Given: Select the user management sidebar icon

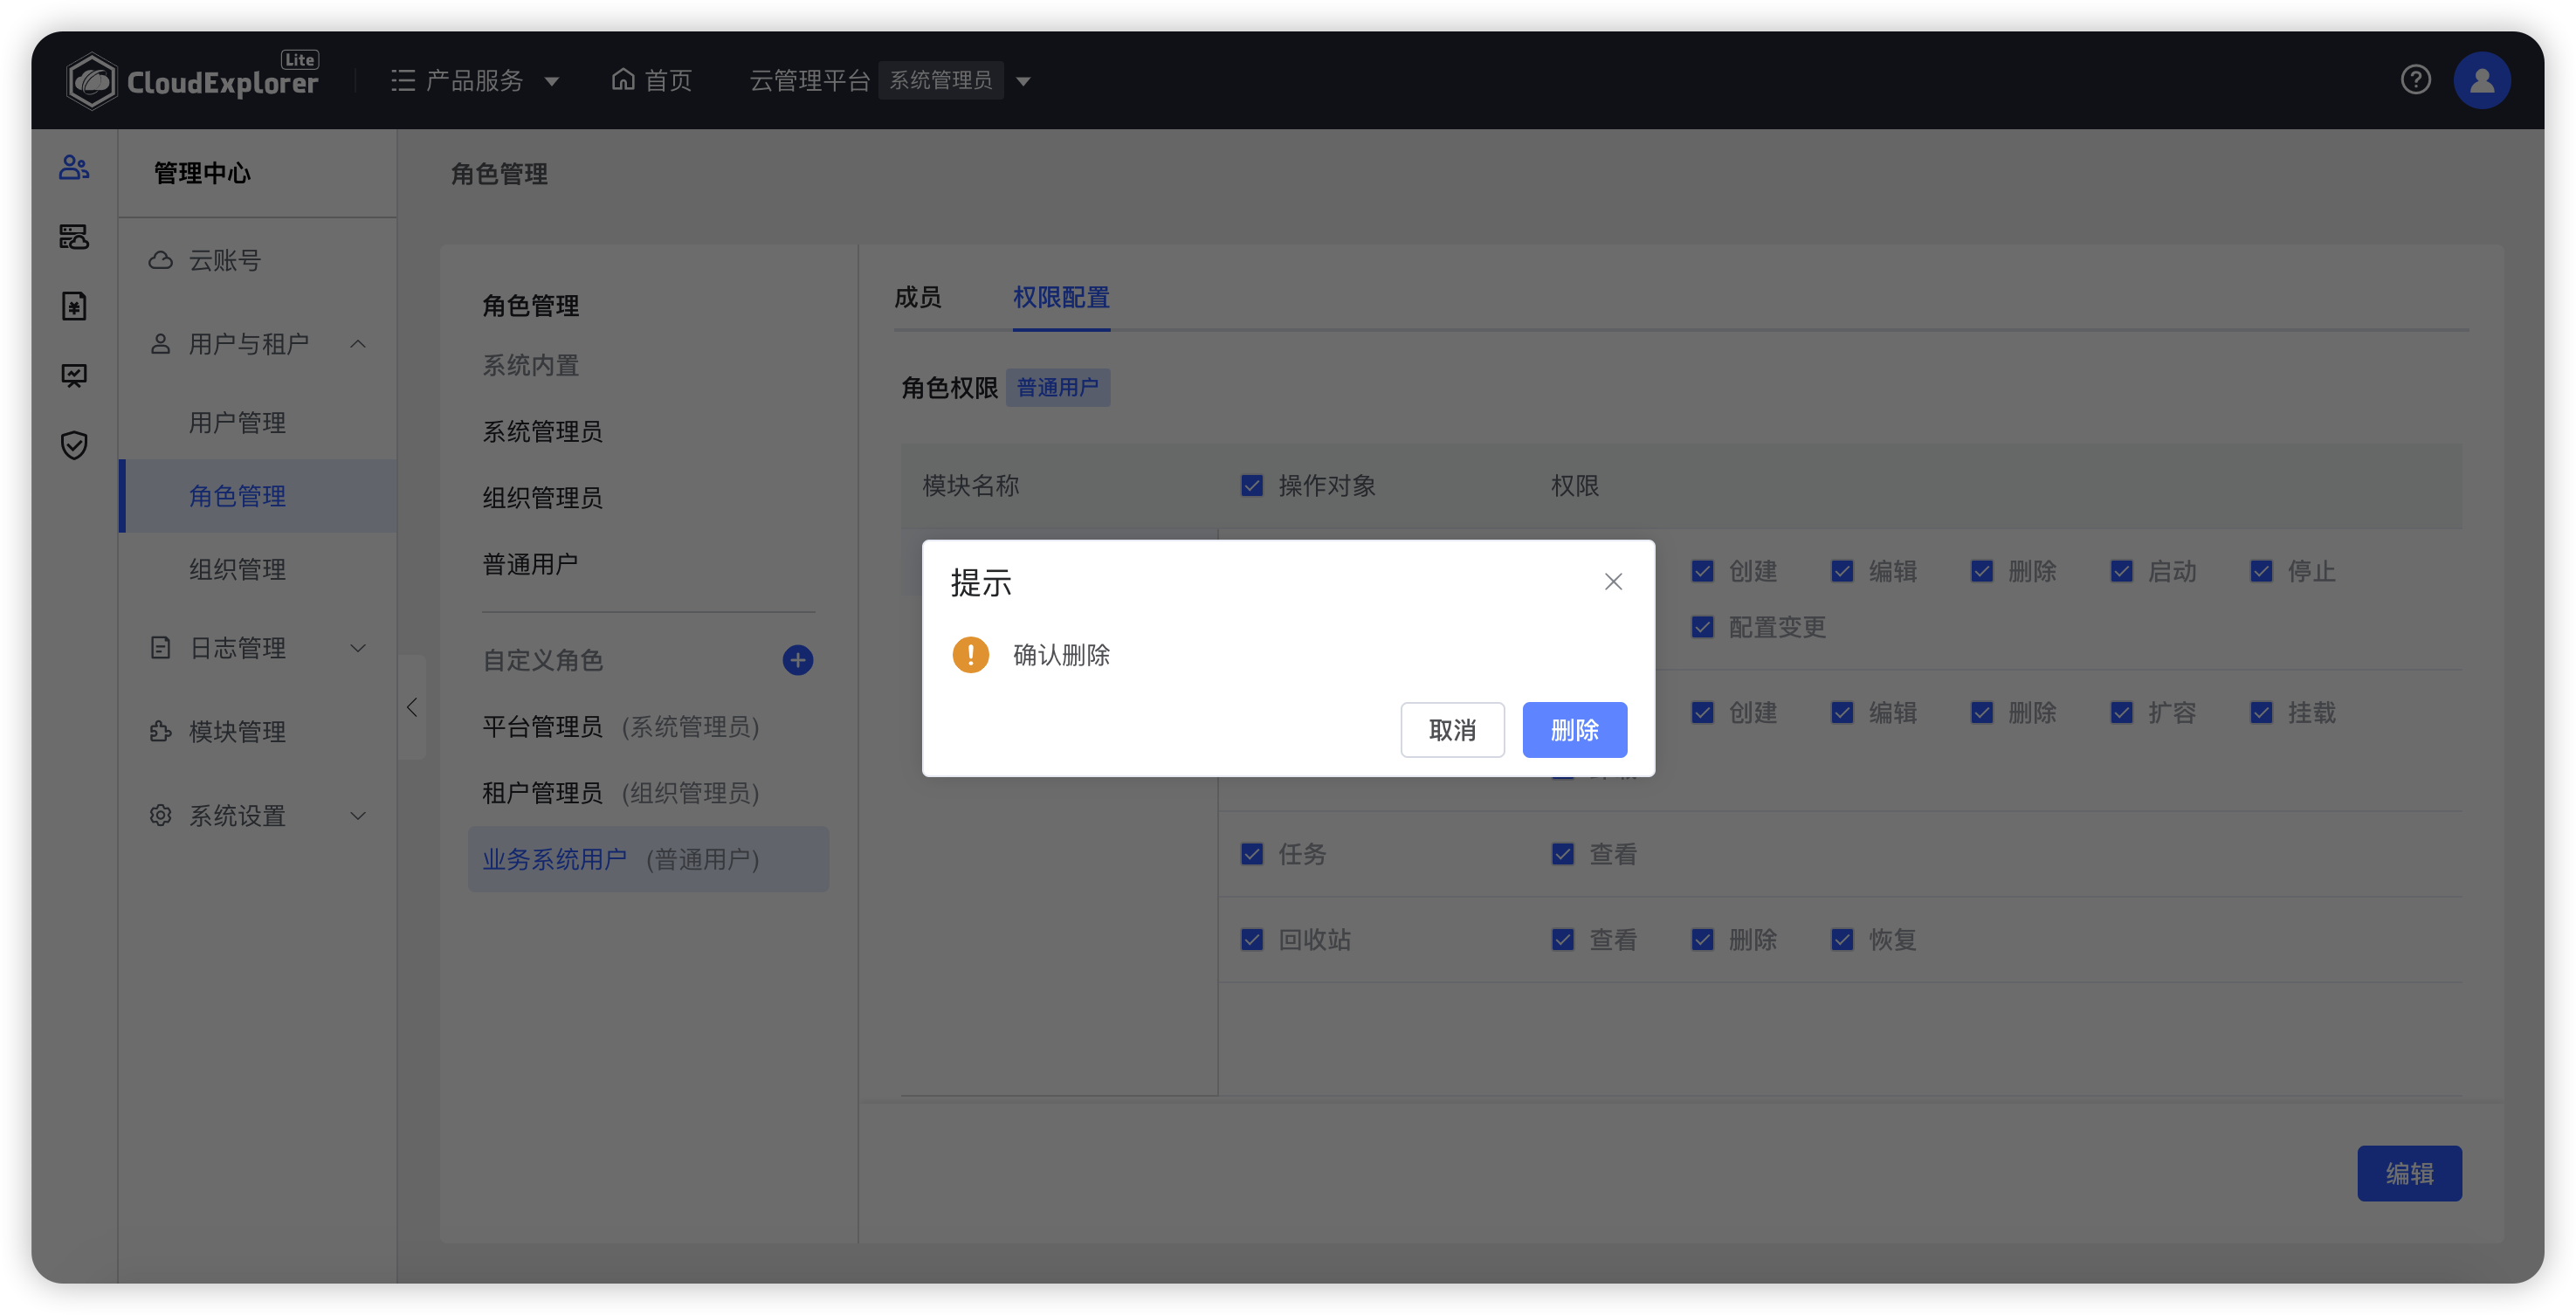Looking at the screenshot, I should click(74, 167).
